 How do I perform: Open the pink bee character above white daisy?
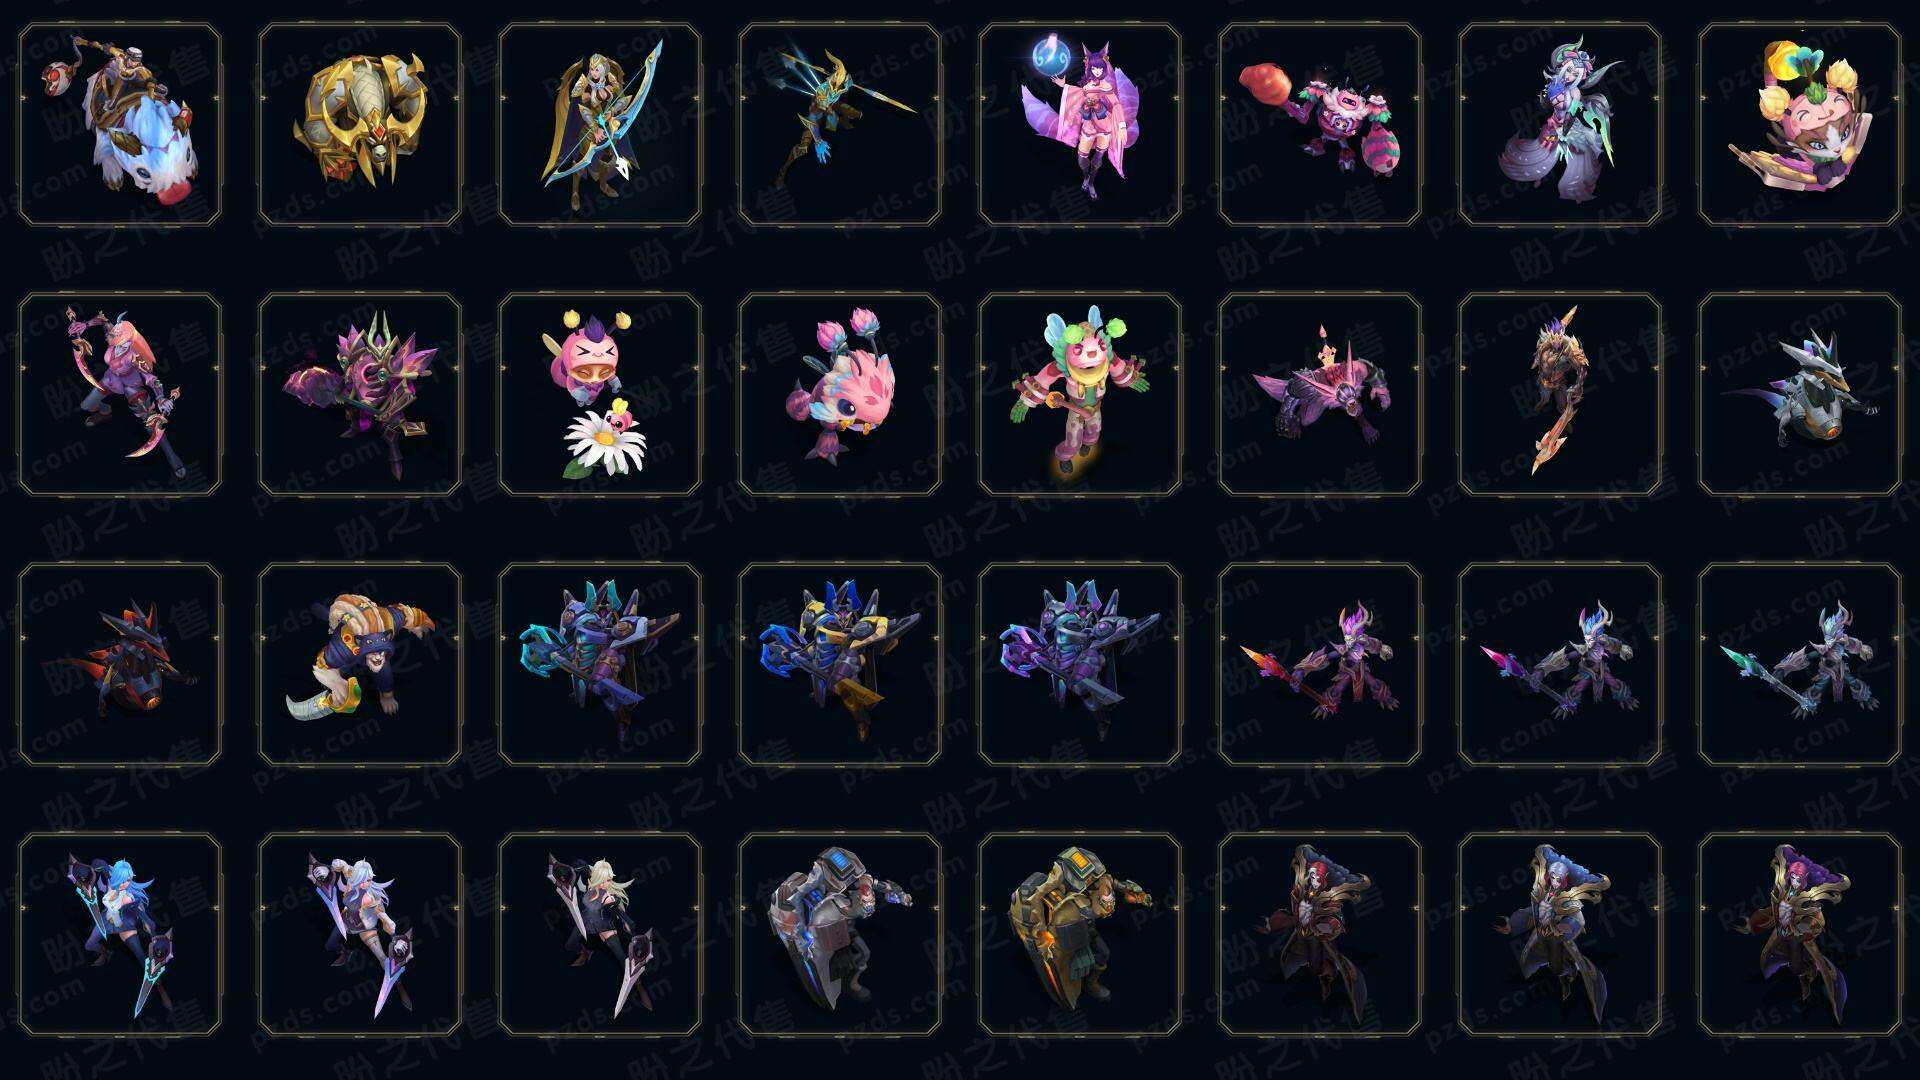coord(600,395)
